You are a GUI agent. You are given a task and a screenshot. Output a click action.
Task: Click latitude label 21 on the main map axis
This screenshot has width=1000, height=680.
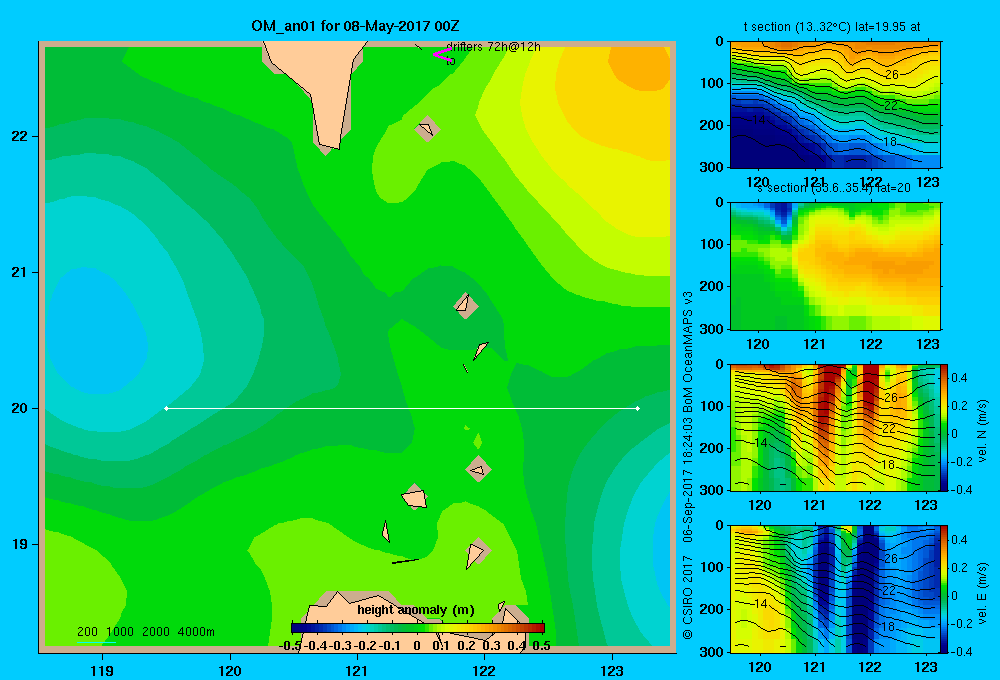[x=20, y=272]
